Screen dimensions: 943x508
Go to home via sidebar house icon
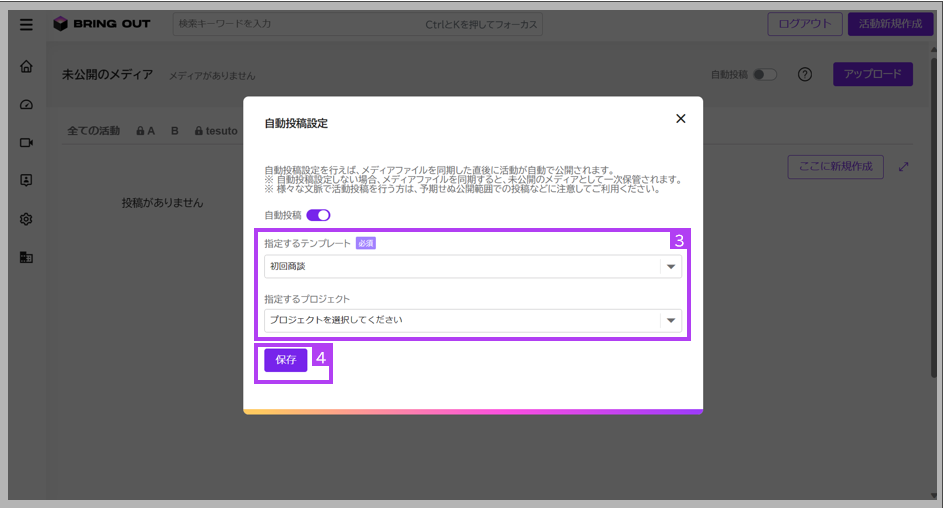[x=26, y=66]
